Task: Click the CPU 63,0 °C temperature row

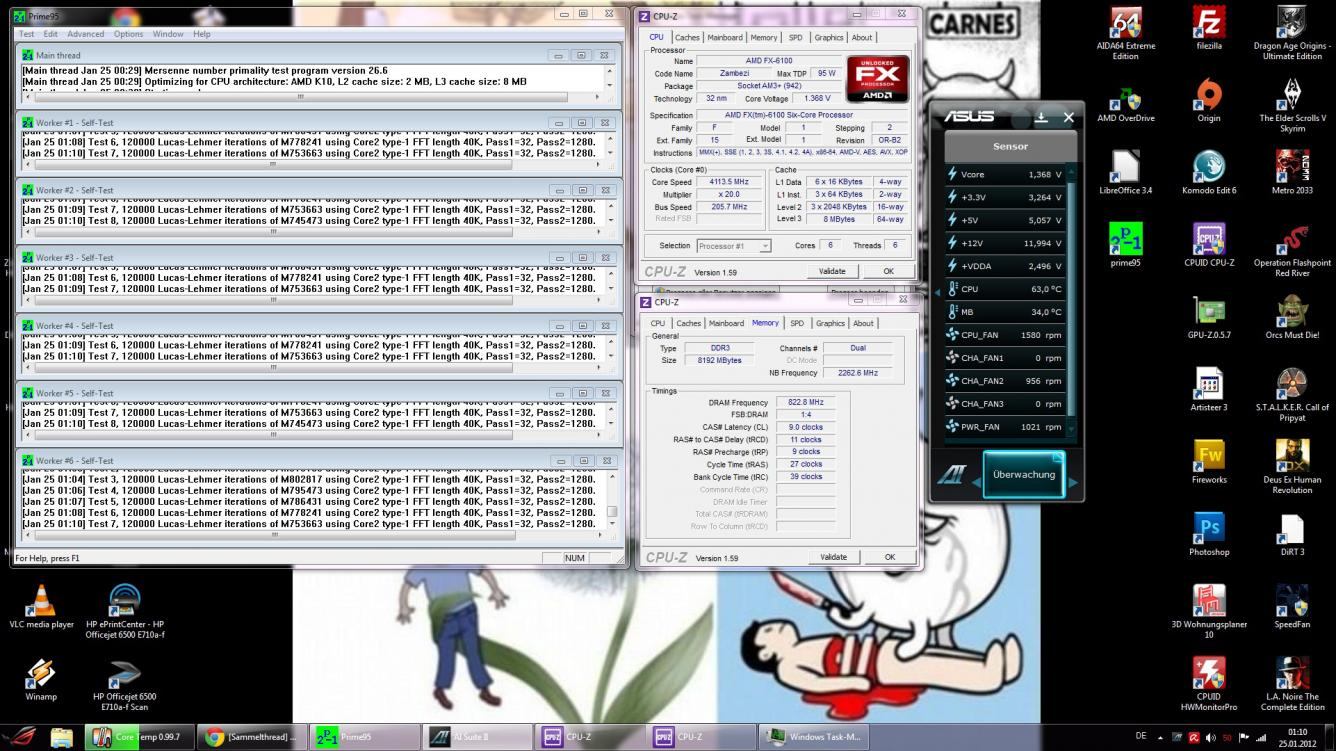Action: pos(1005,289)
